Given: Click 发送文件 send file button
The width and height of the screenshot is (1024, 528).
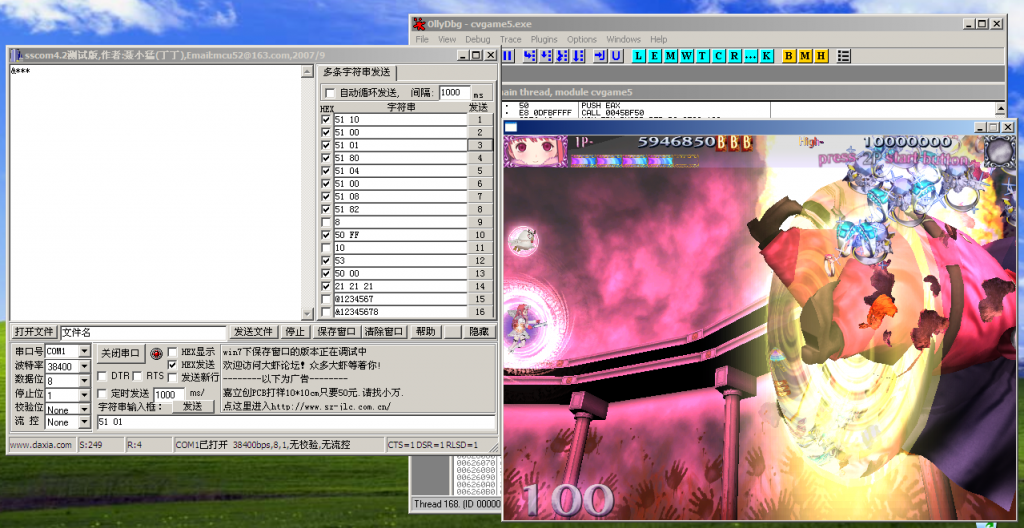Looking at the screenshot, I should coord(253,332).
